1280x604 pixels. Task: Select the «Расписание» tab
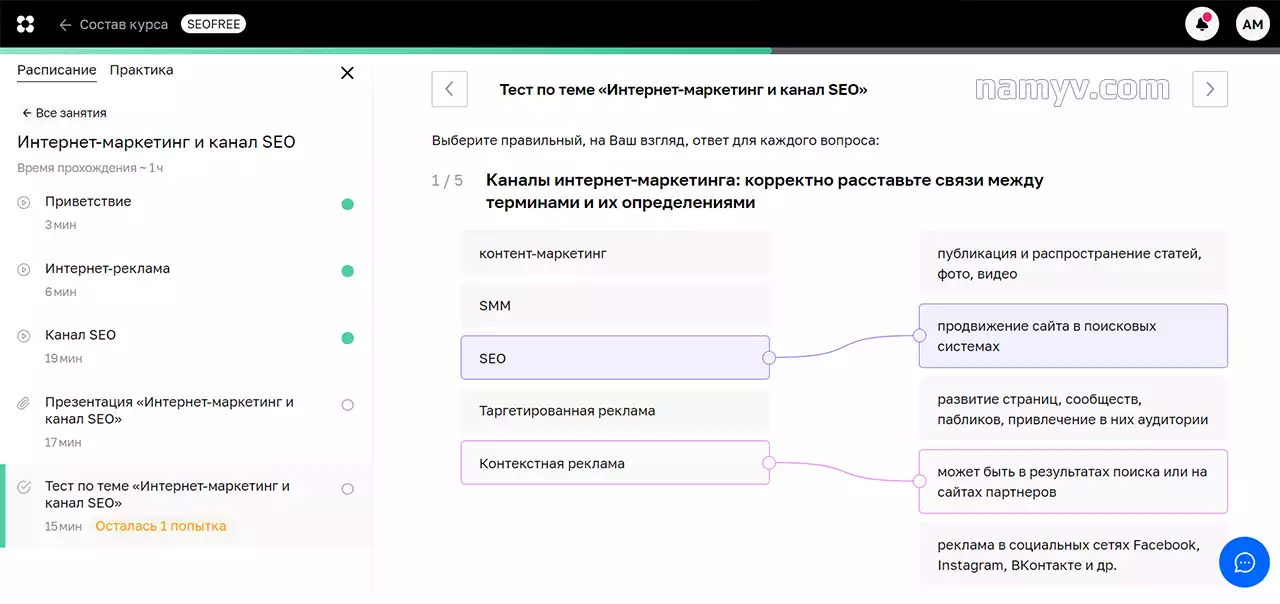[57, 71]
